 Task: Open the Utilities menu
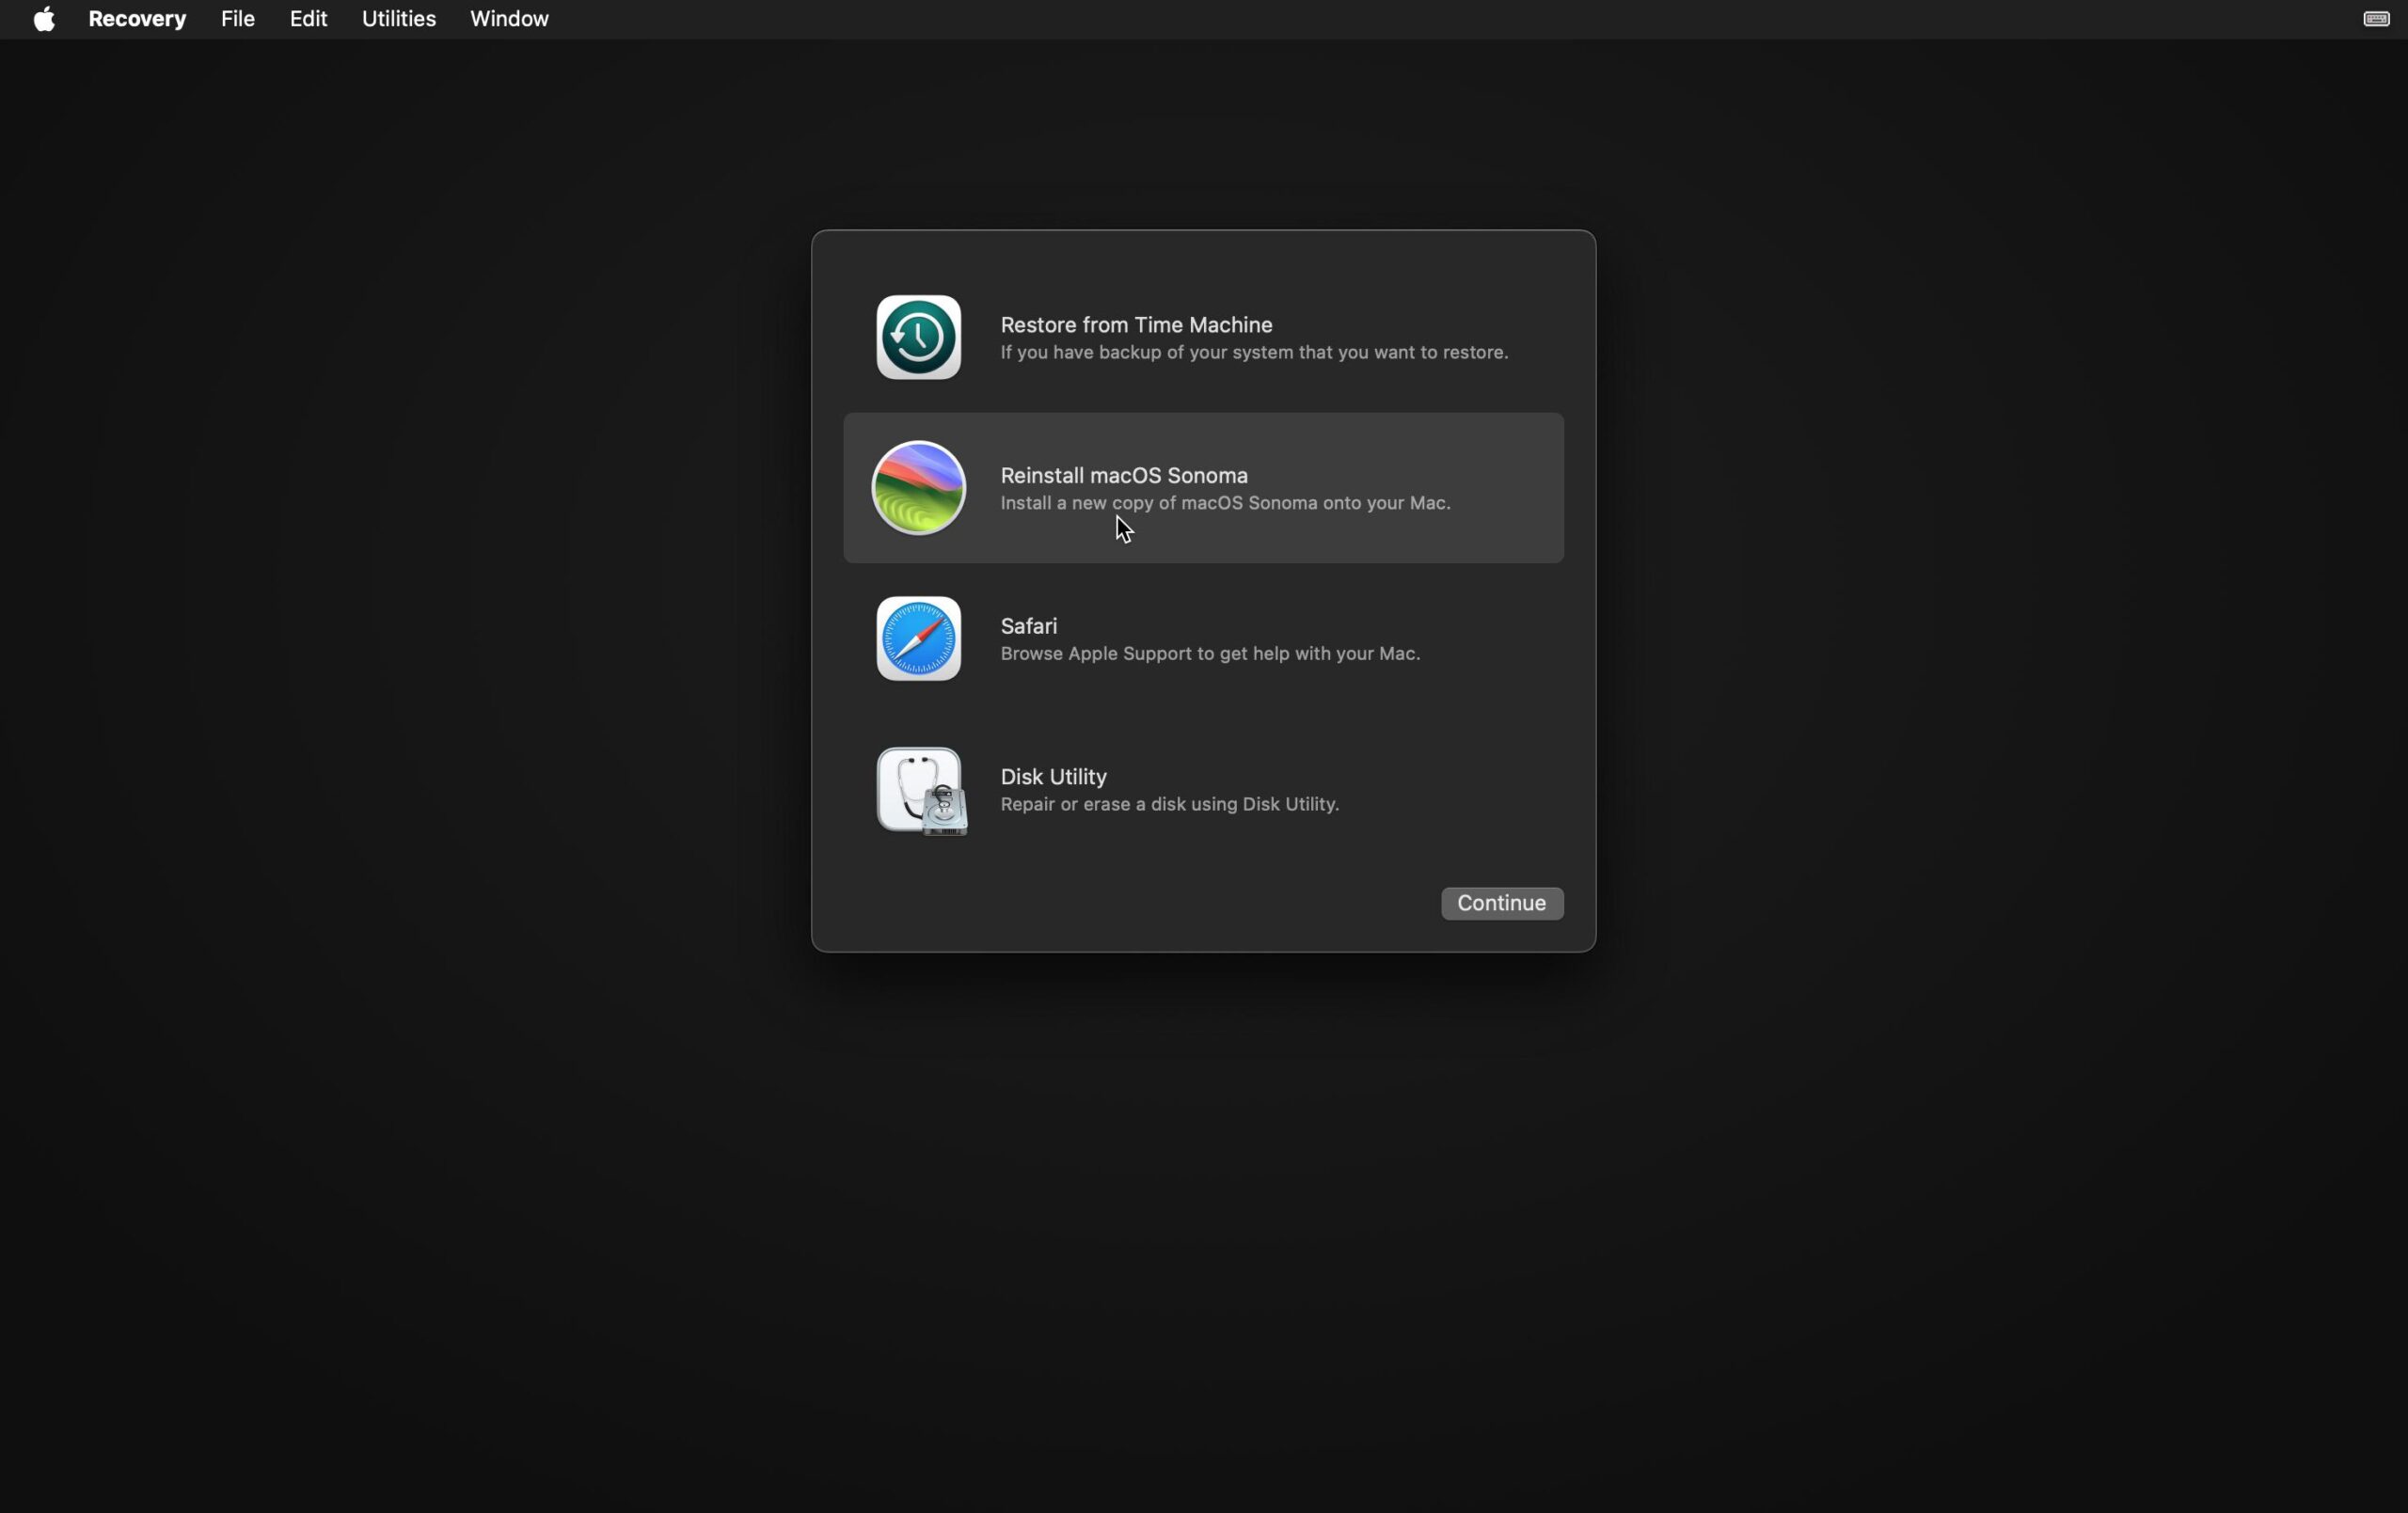(x=397, y=19)
